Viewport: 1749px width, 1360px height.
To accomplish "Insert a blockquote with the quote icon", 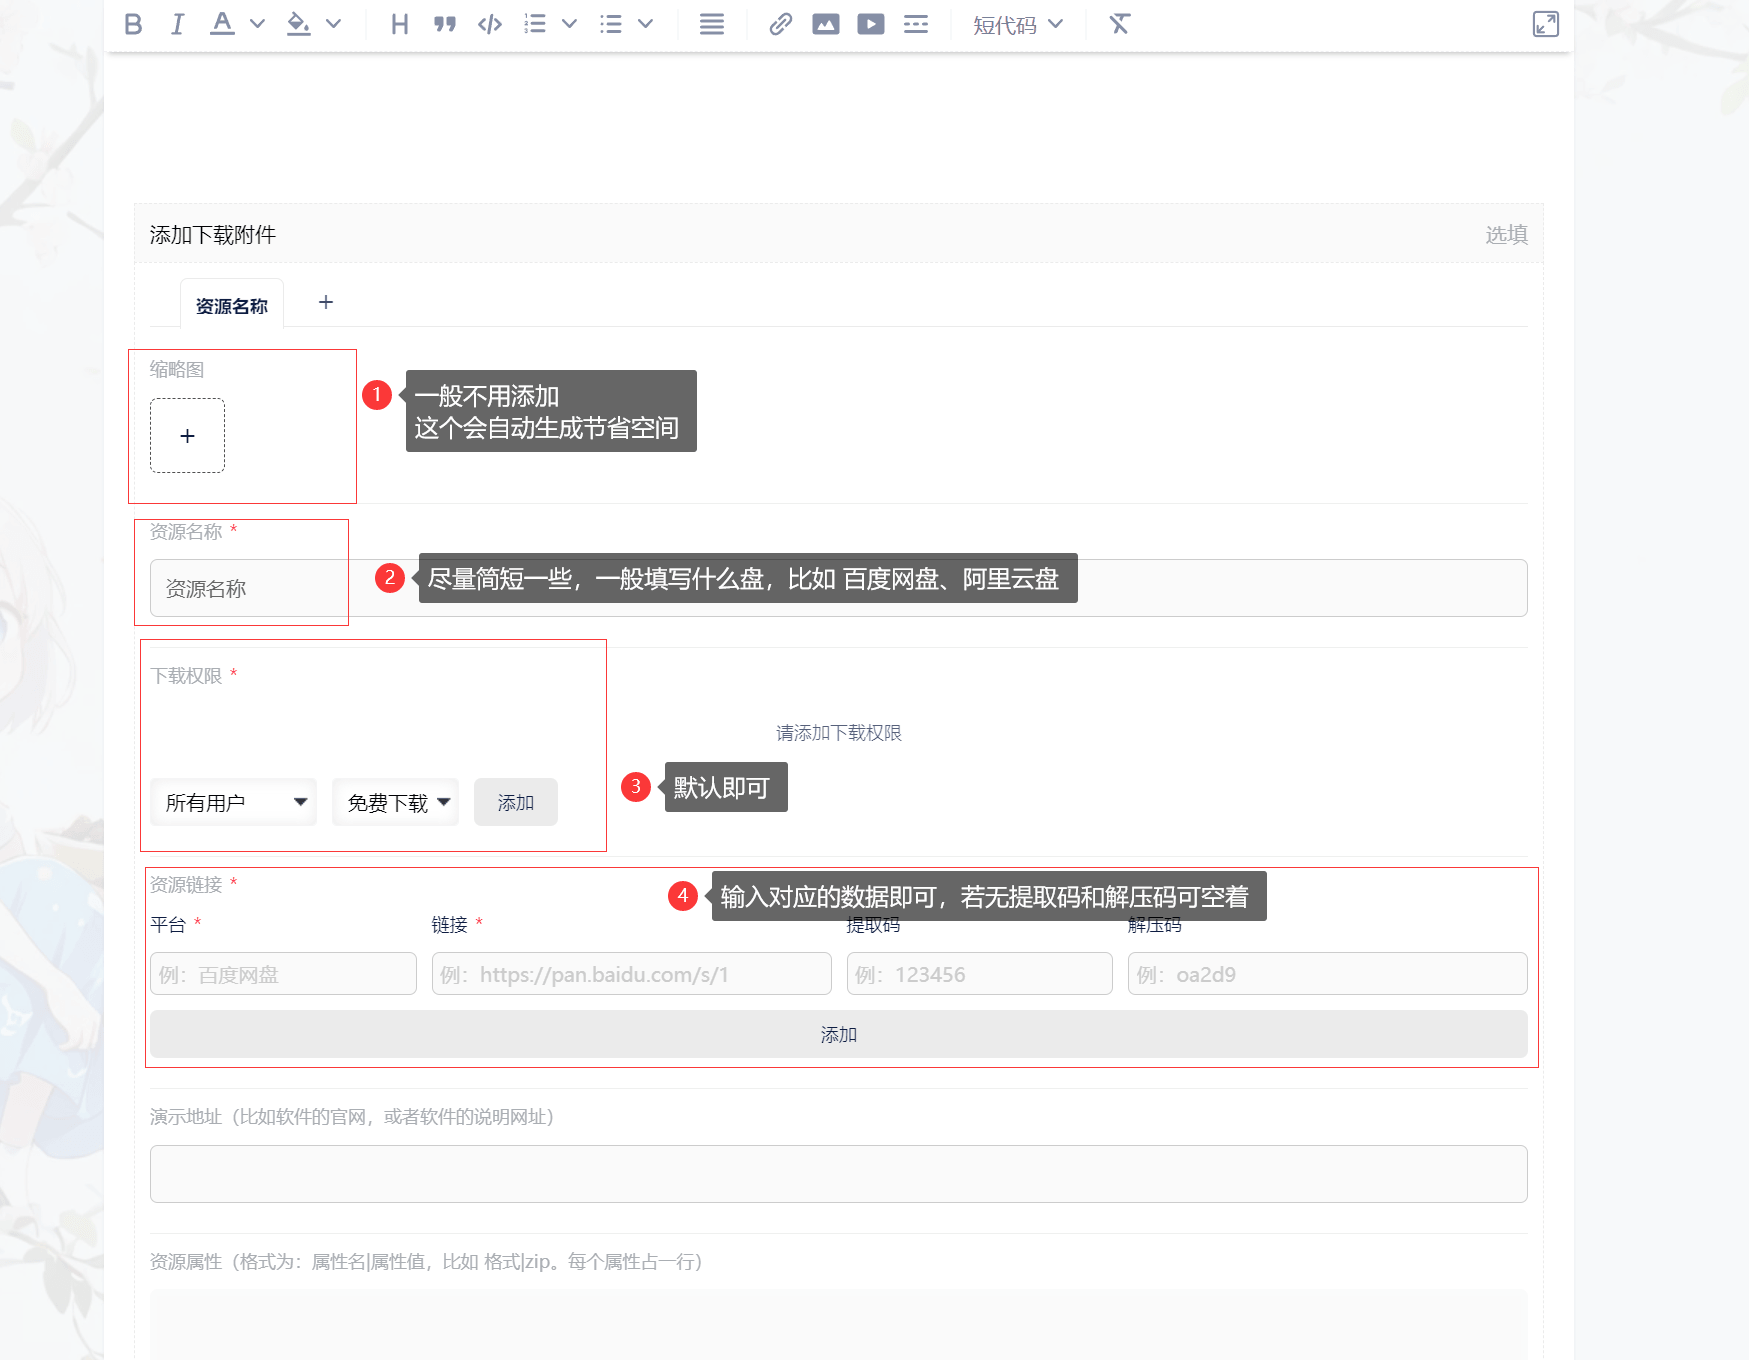I will tap(445, 24).
